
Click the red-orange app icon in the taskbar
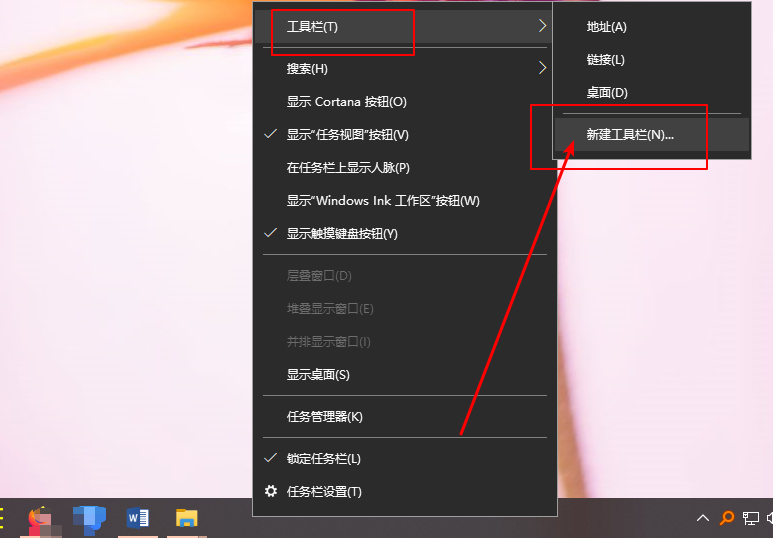click(41, 518)
